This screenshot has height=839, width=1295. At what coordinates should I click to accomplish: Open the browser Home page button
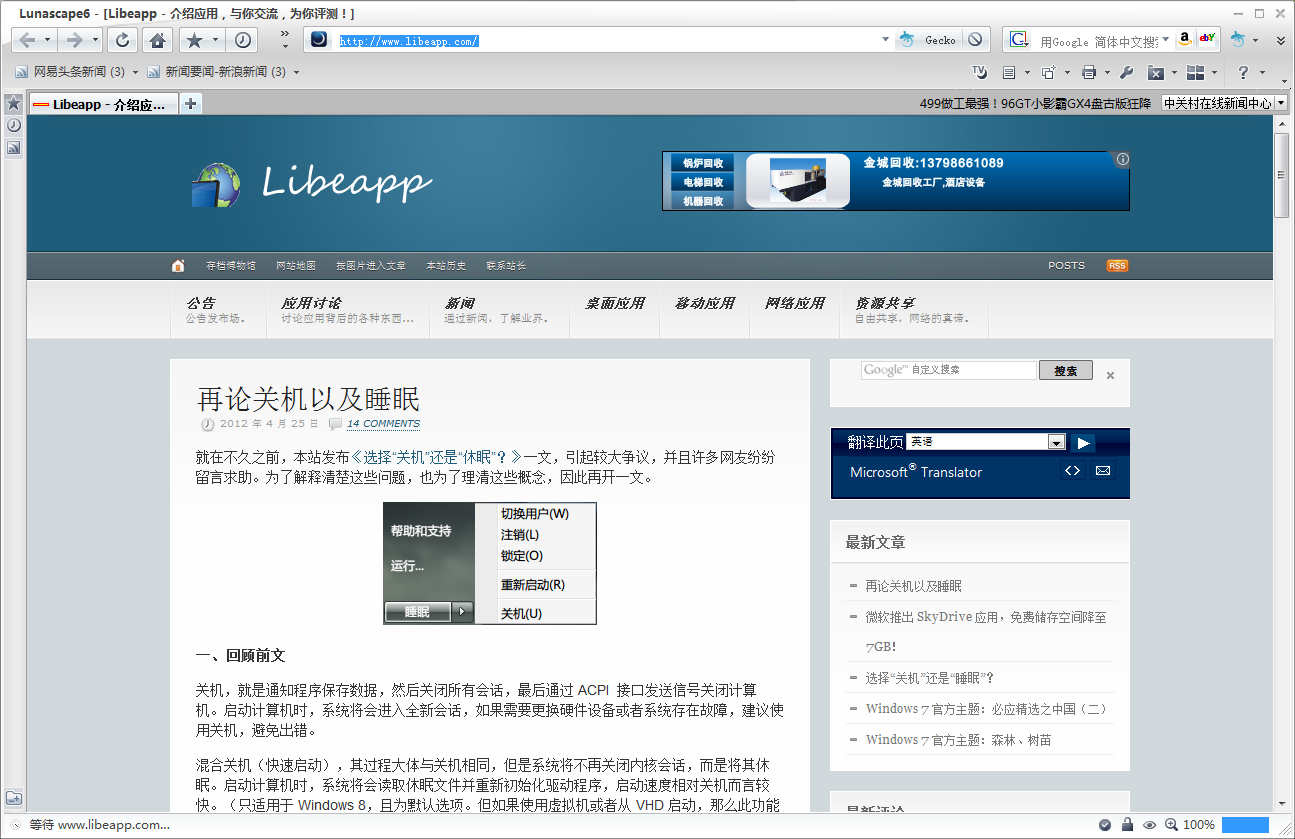tap(157, 40)
